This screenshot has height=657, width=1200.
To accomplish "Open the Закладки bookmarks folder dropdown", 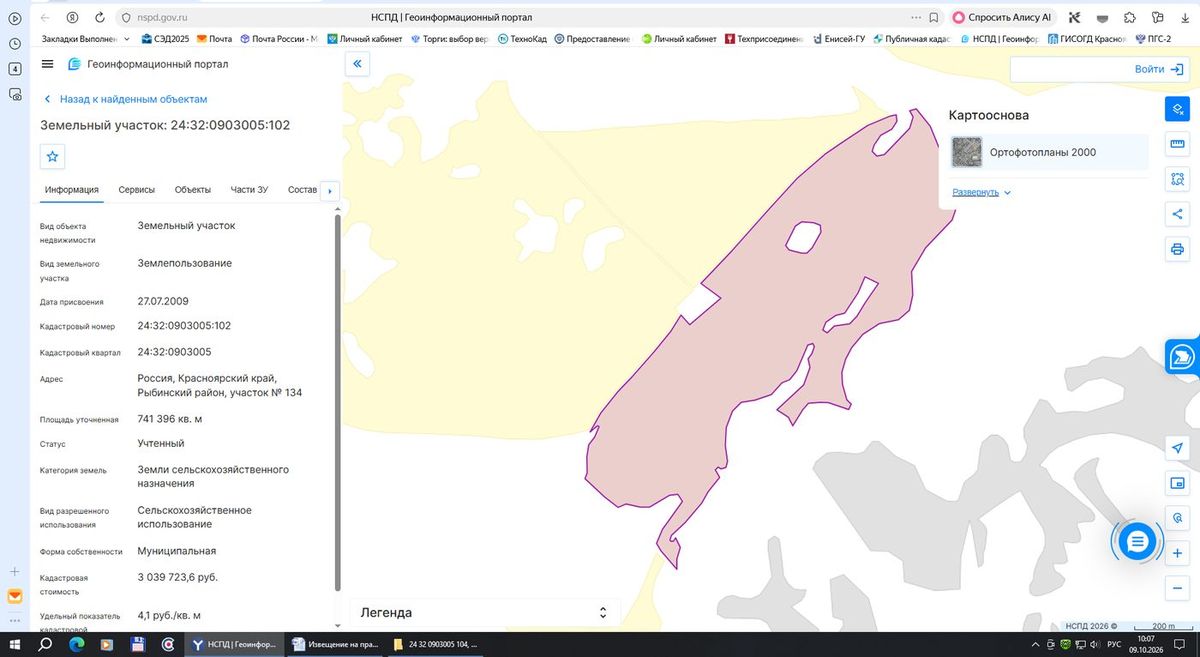I will 87,39.
